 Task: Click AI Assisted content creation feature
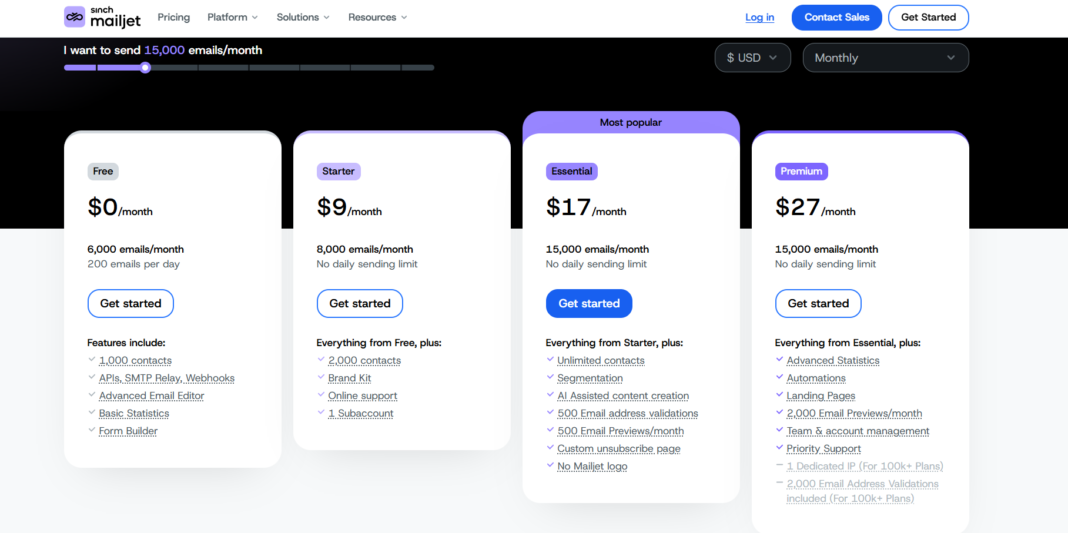[623, 395]
